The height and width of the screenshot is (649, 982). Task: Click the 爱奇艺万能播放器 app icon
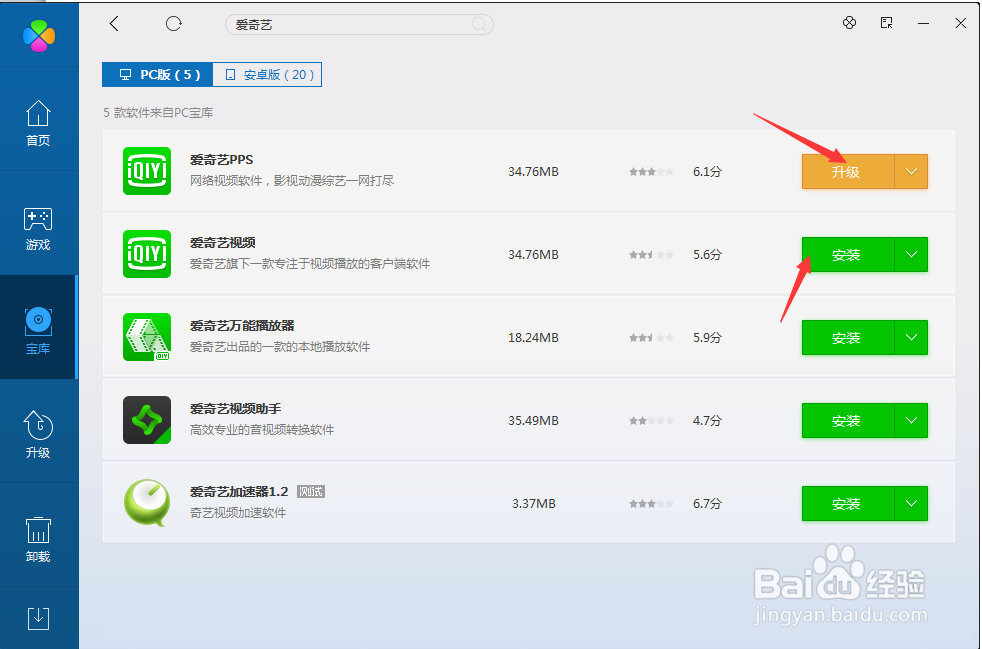(147, 337)
